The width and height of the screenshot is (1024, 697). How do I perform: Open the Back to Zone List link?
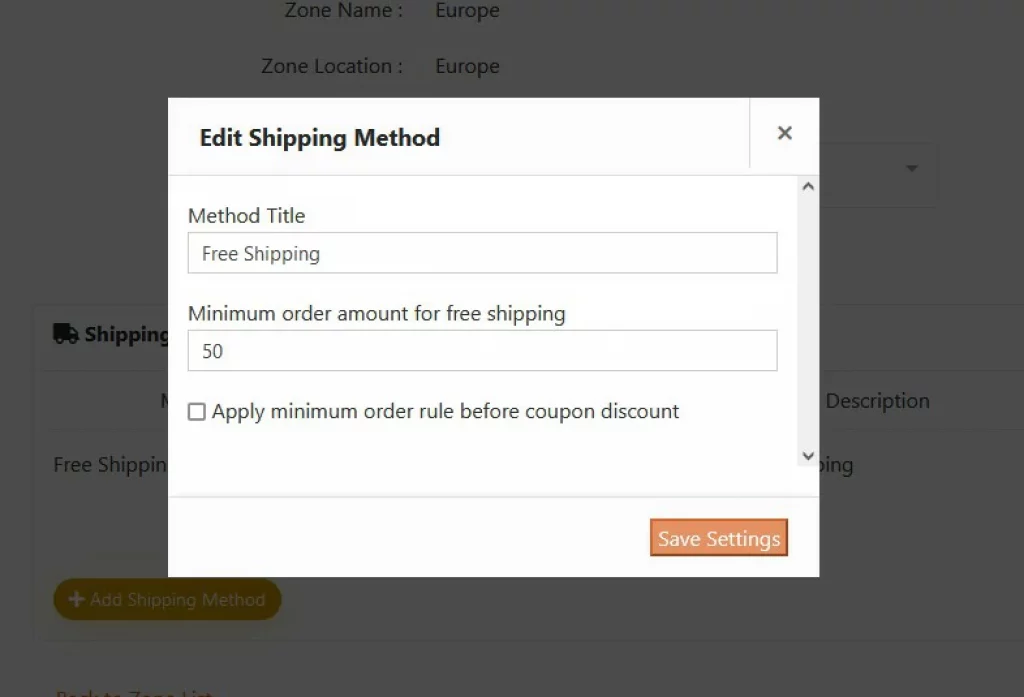134,692
